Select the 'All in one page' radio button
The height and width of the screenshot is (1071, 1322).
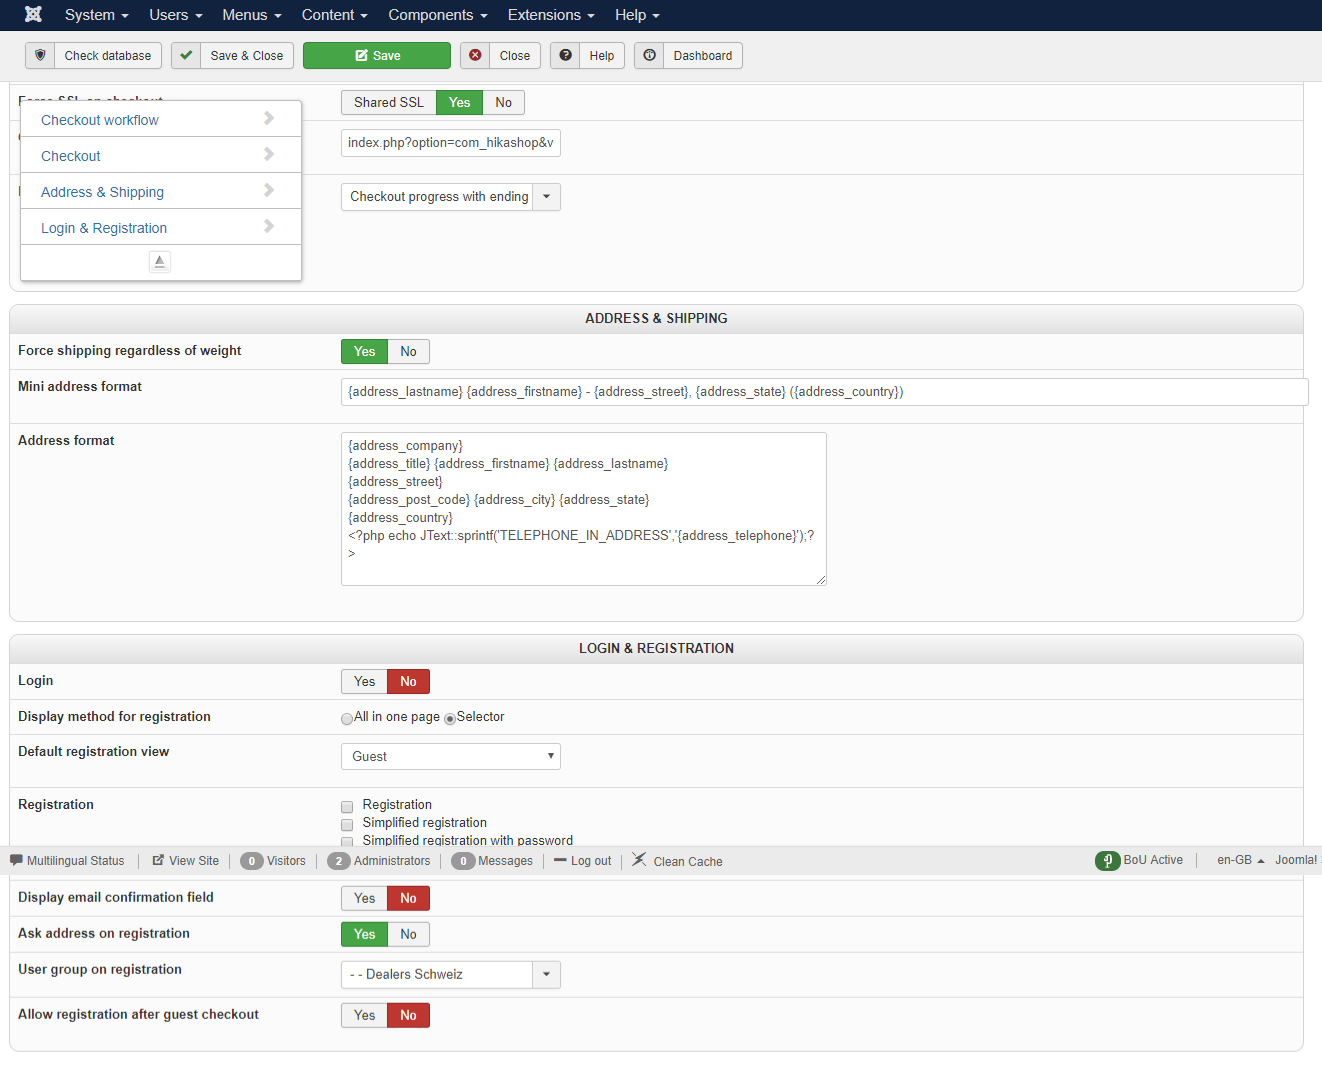coord(347,719)
